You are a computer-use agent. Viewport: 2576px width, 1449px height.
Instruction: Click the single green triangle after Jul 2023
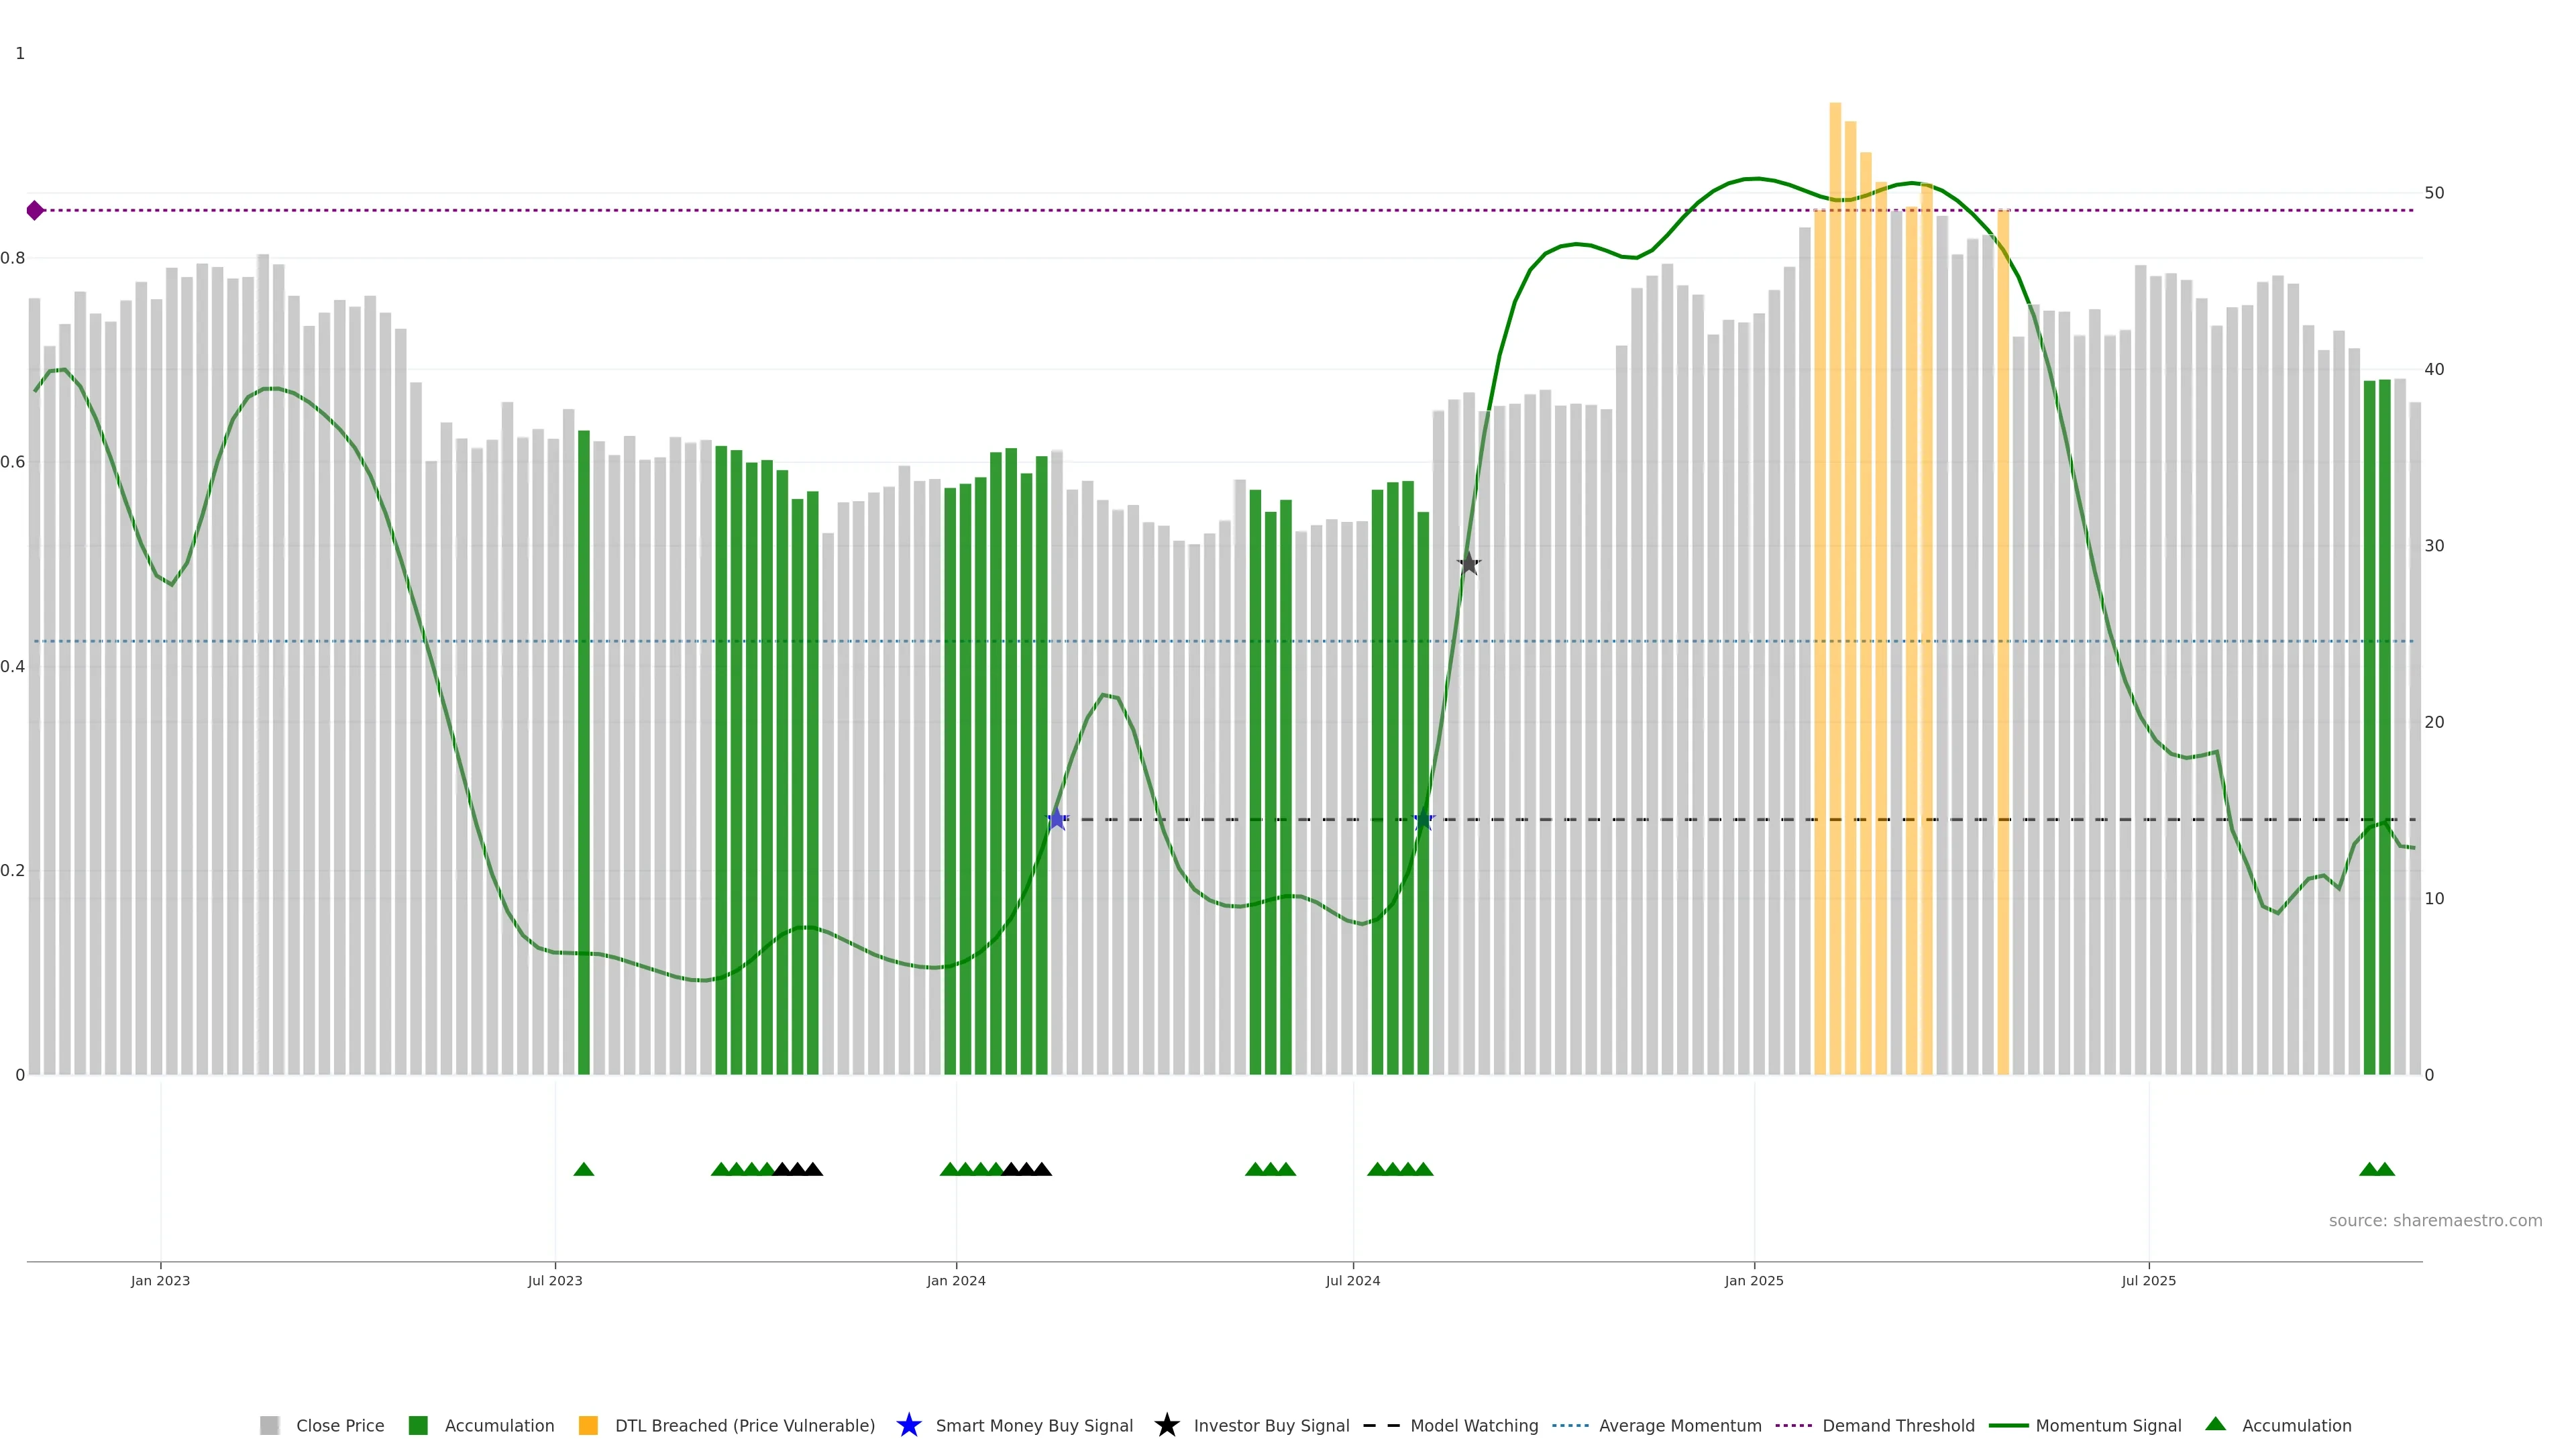point(584,1169)
